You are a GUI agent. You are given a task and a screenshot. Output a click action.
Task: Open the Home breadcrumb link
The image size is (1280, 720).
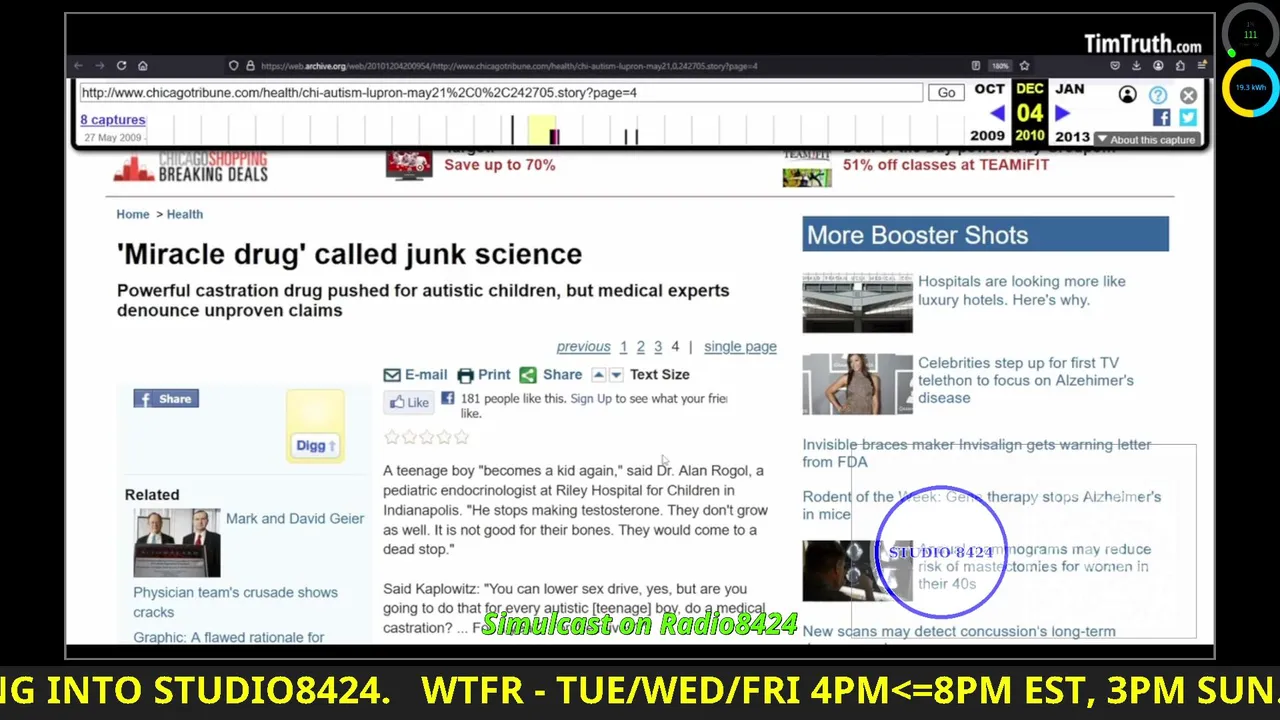(x=133, y=214)
